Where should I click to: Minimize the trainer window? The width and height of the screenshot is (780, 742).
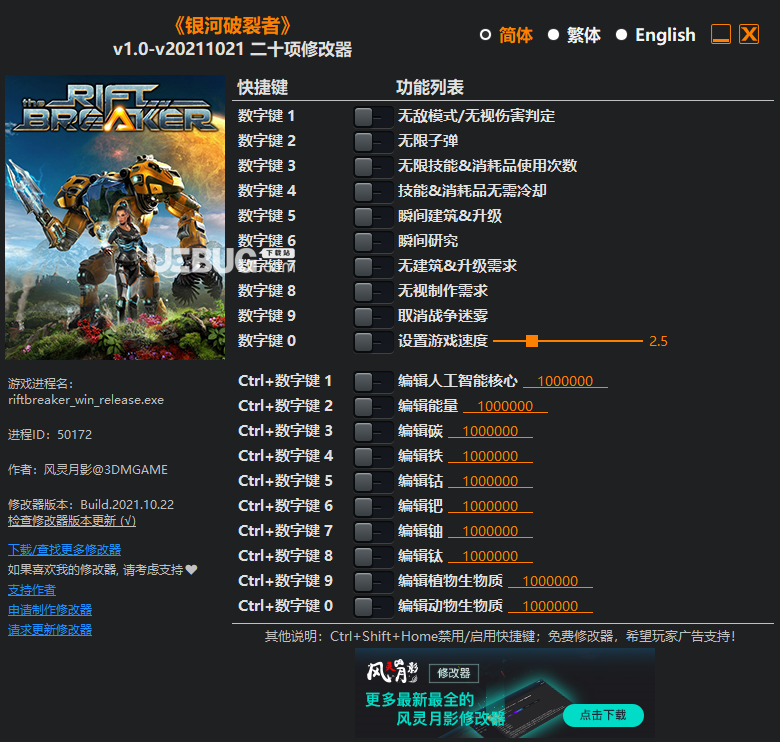tap(721, 34)
